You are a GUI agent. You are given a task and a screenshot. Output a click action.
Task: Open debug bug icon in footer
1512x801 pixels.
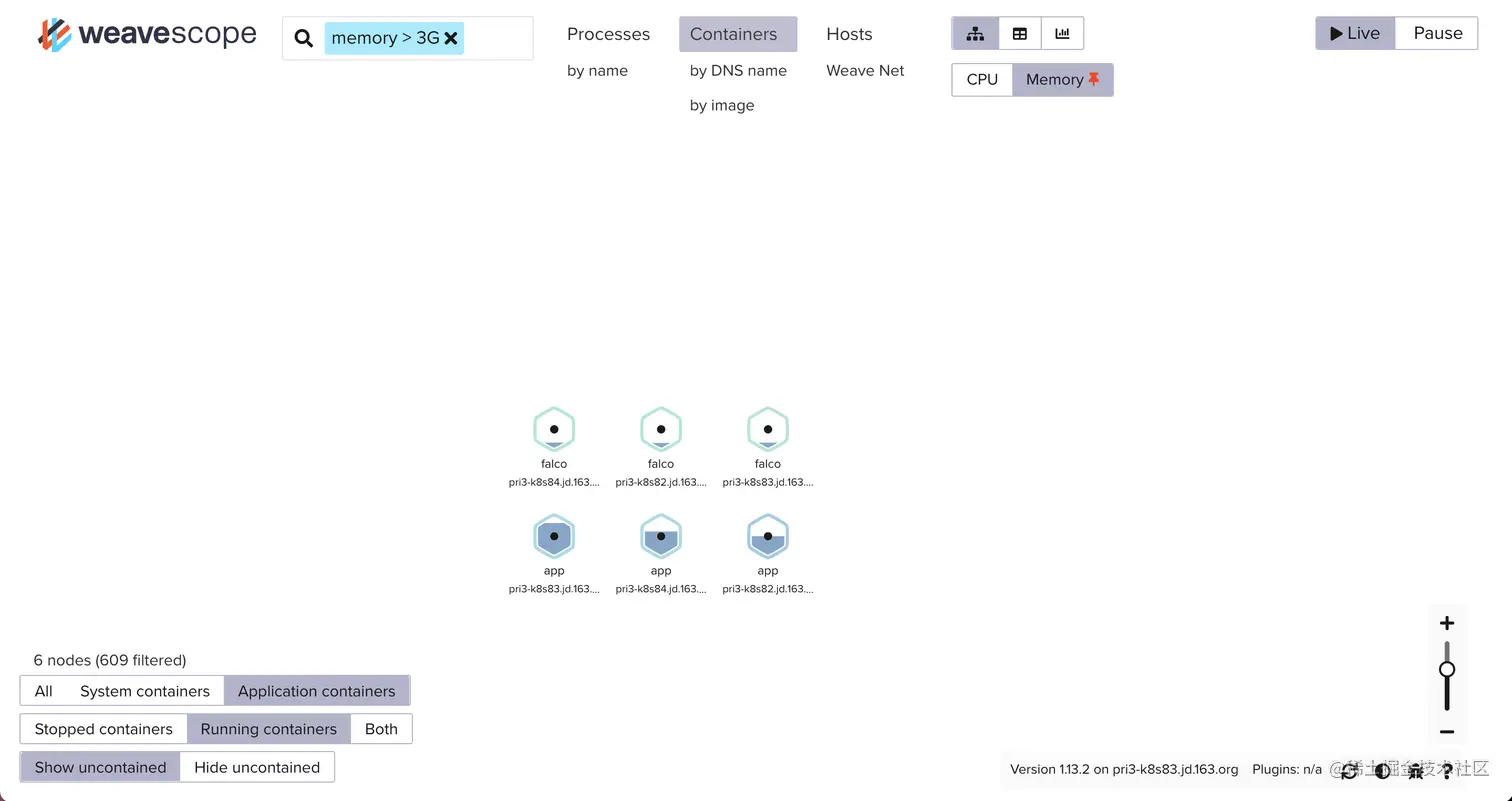(1415, 770)
